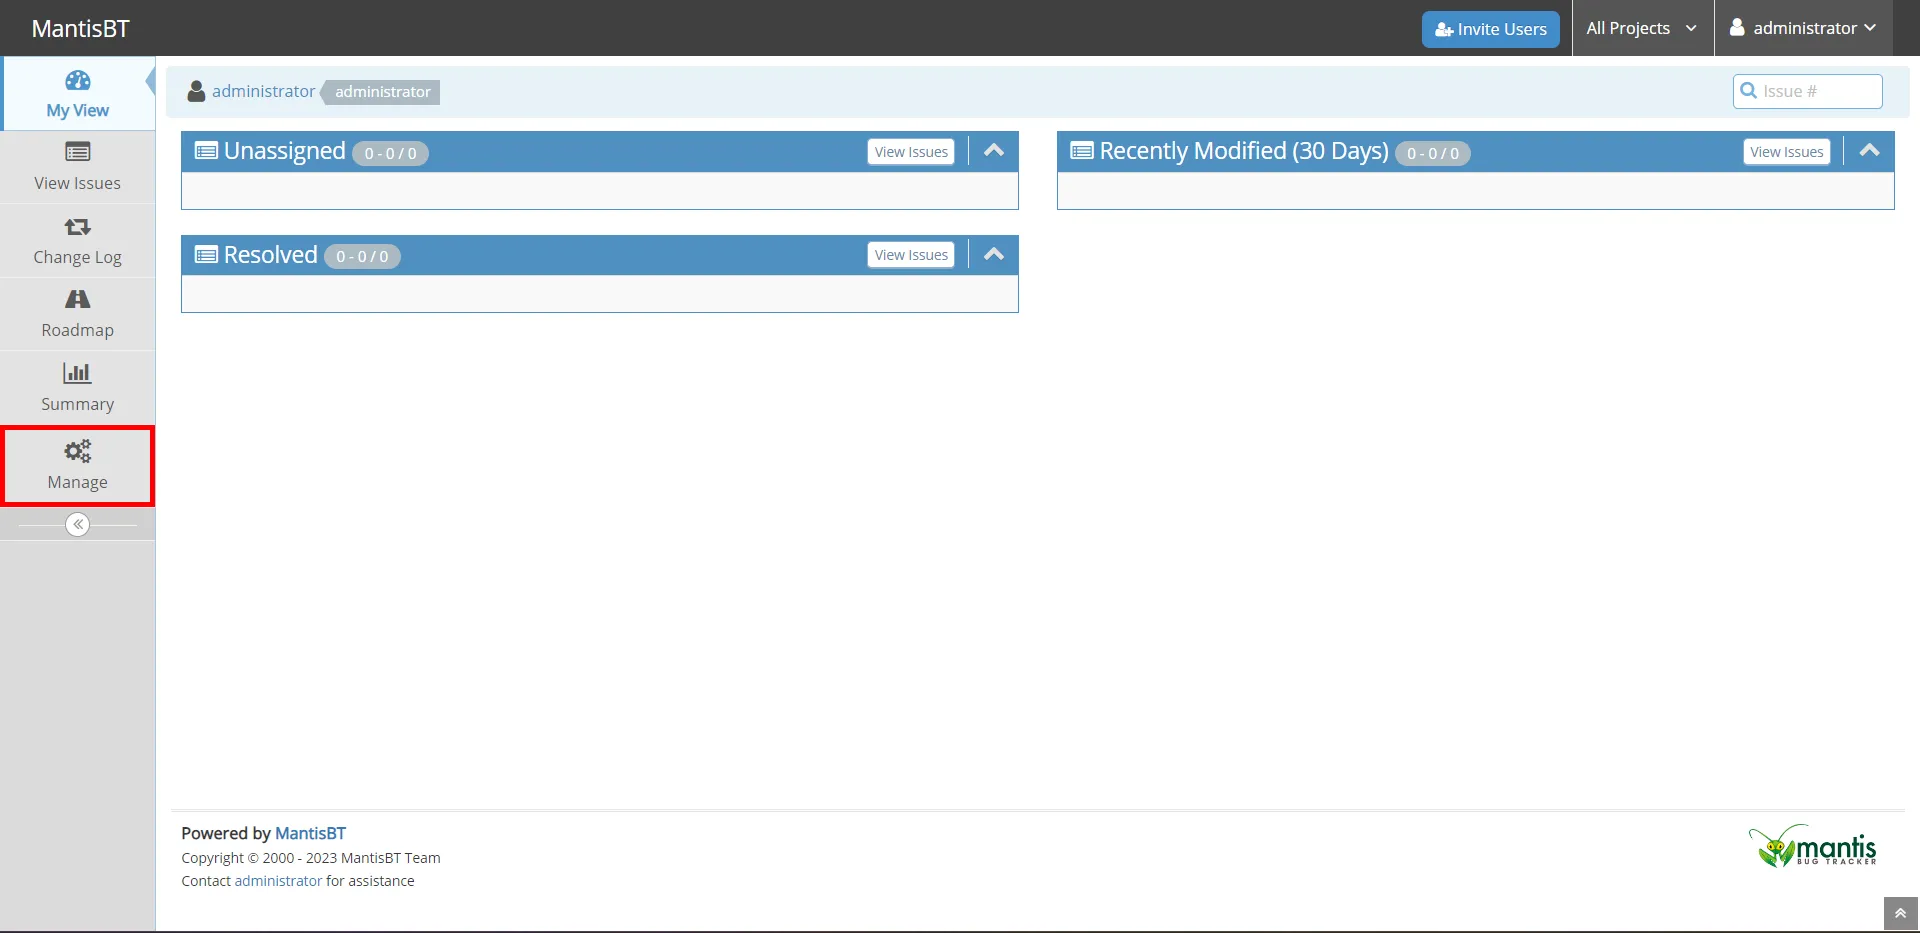Collapse the Recently Modified panel
Screen dimensions: 1920x933
click(x=1870, y=151)
